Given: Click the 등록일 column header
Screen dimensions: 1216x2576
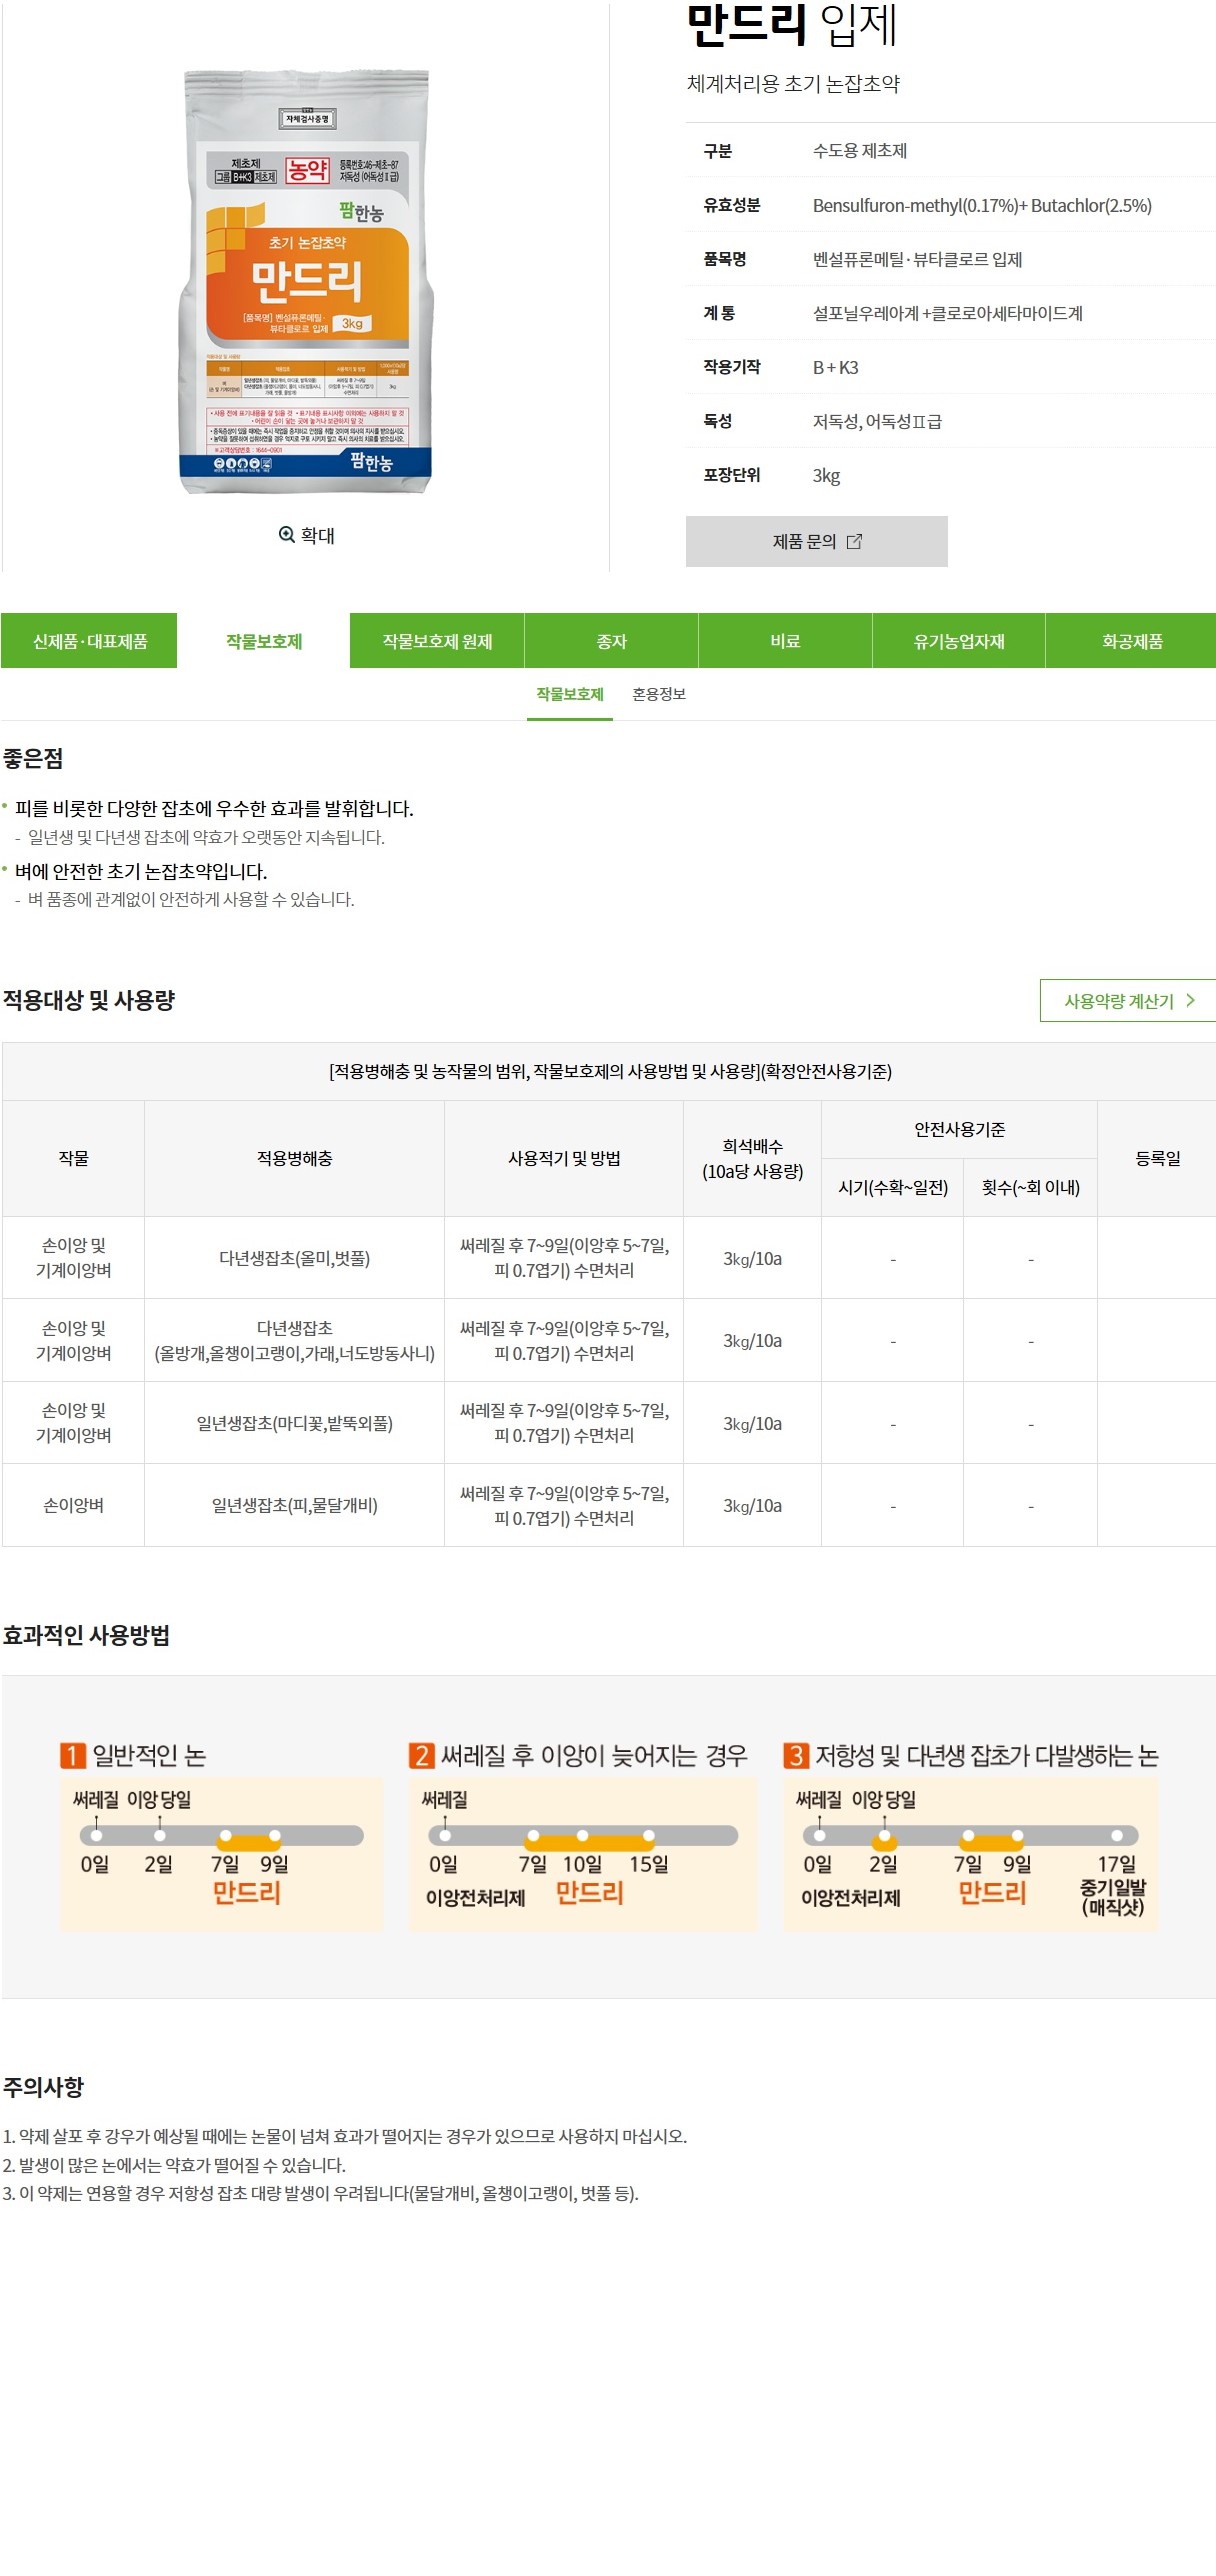Looking at the screenshot, I should click(1157, 1158).
